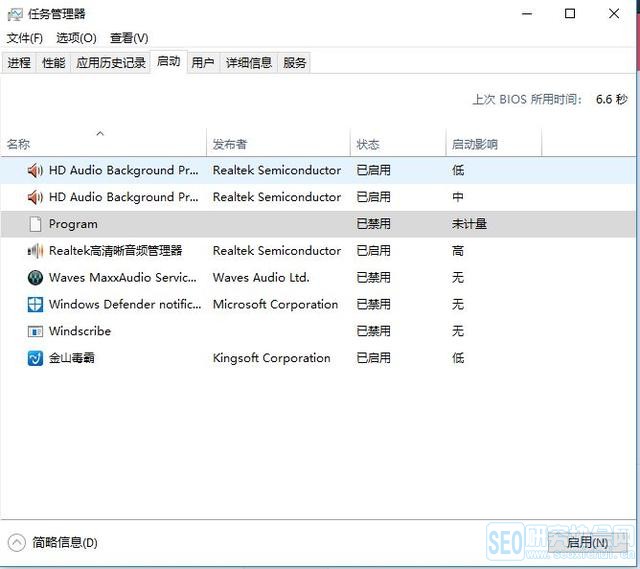Viewport: 640px width, 569px height.
Task: Close the Task Manager window
Action: point(614,14)
